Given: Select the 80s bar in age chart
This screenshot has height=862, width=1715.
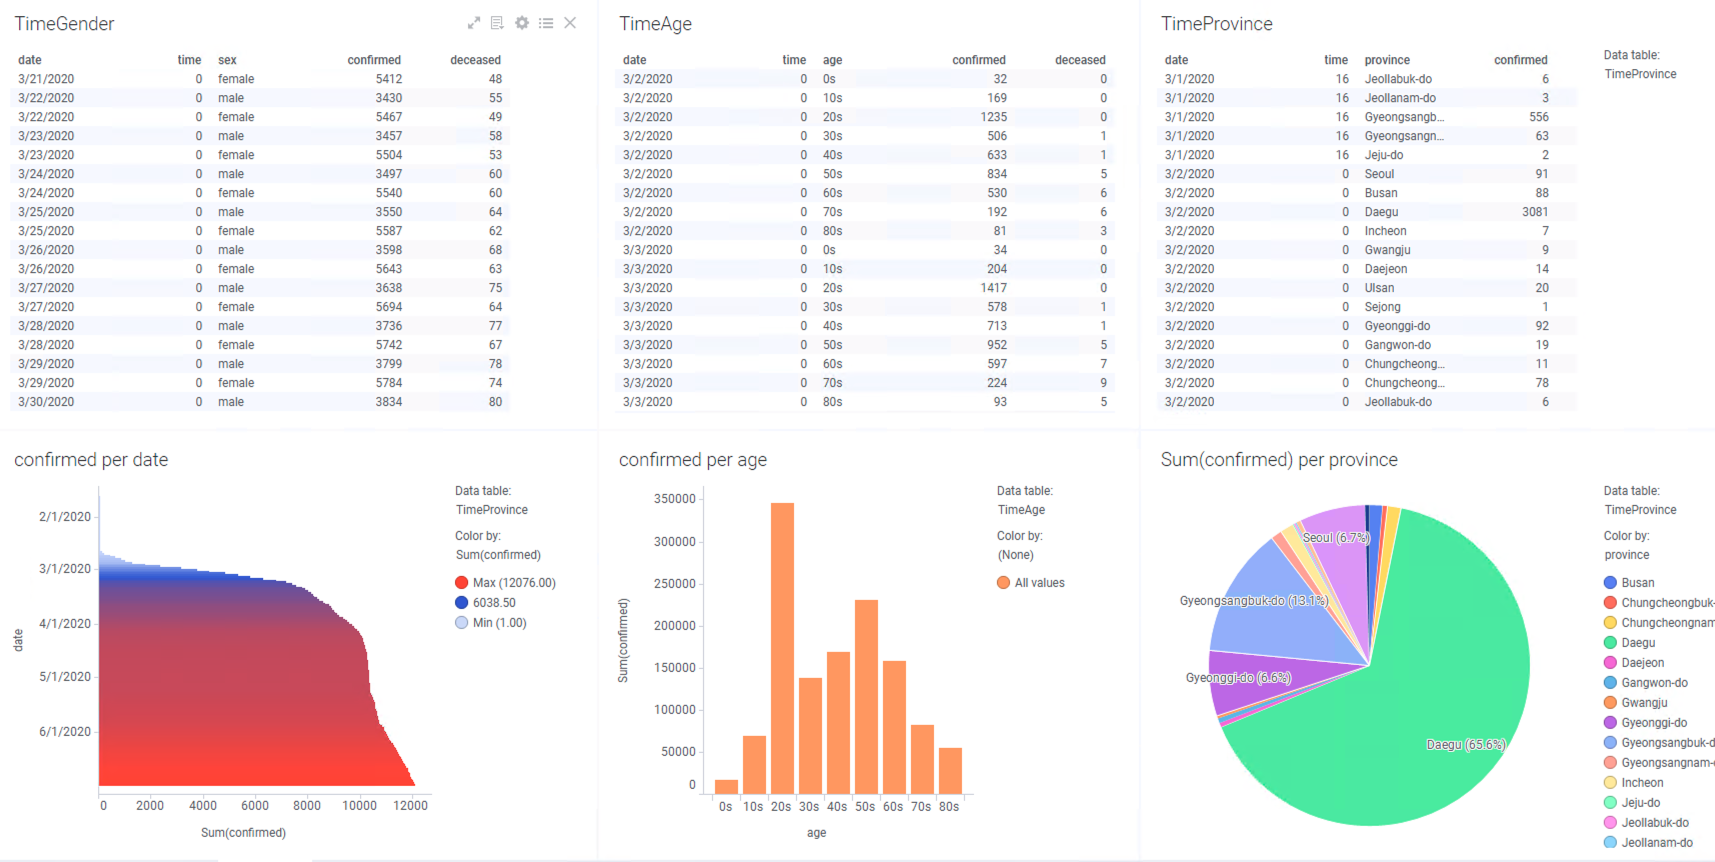Looking at the screenshot, I should click(950, 771).
